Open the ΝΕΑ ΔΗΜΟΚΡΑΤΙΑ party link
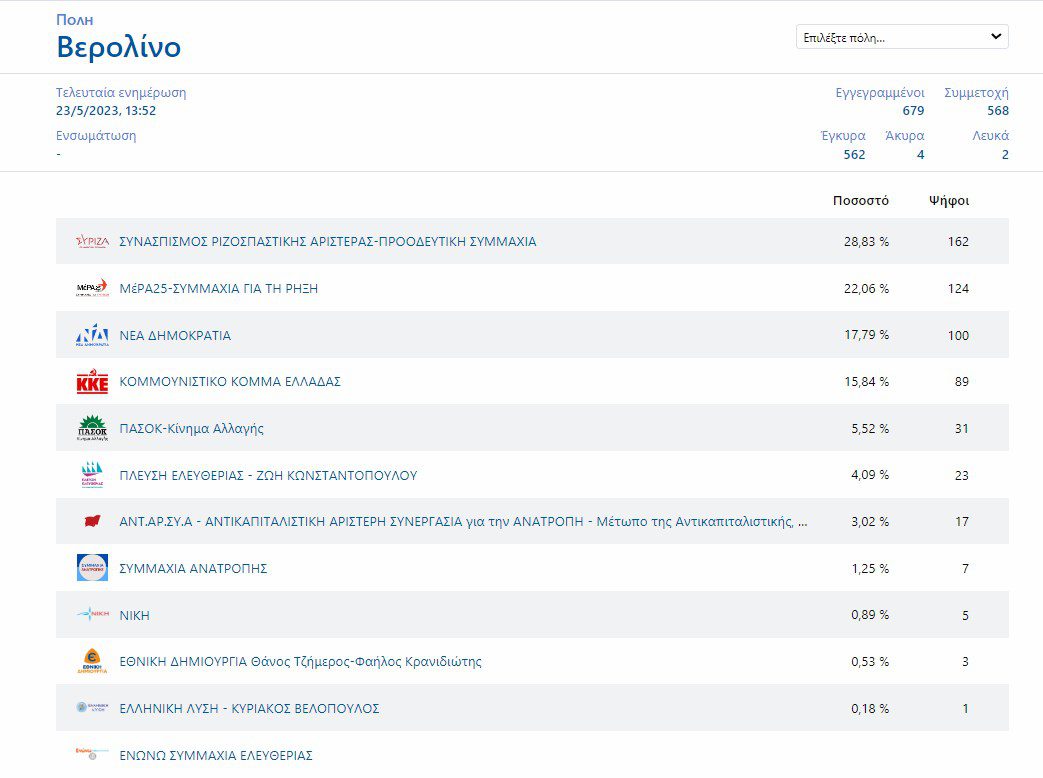1043x778 pixels. click(175, 336)
